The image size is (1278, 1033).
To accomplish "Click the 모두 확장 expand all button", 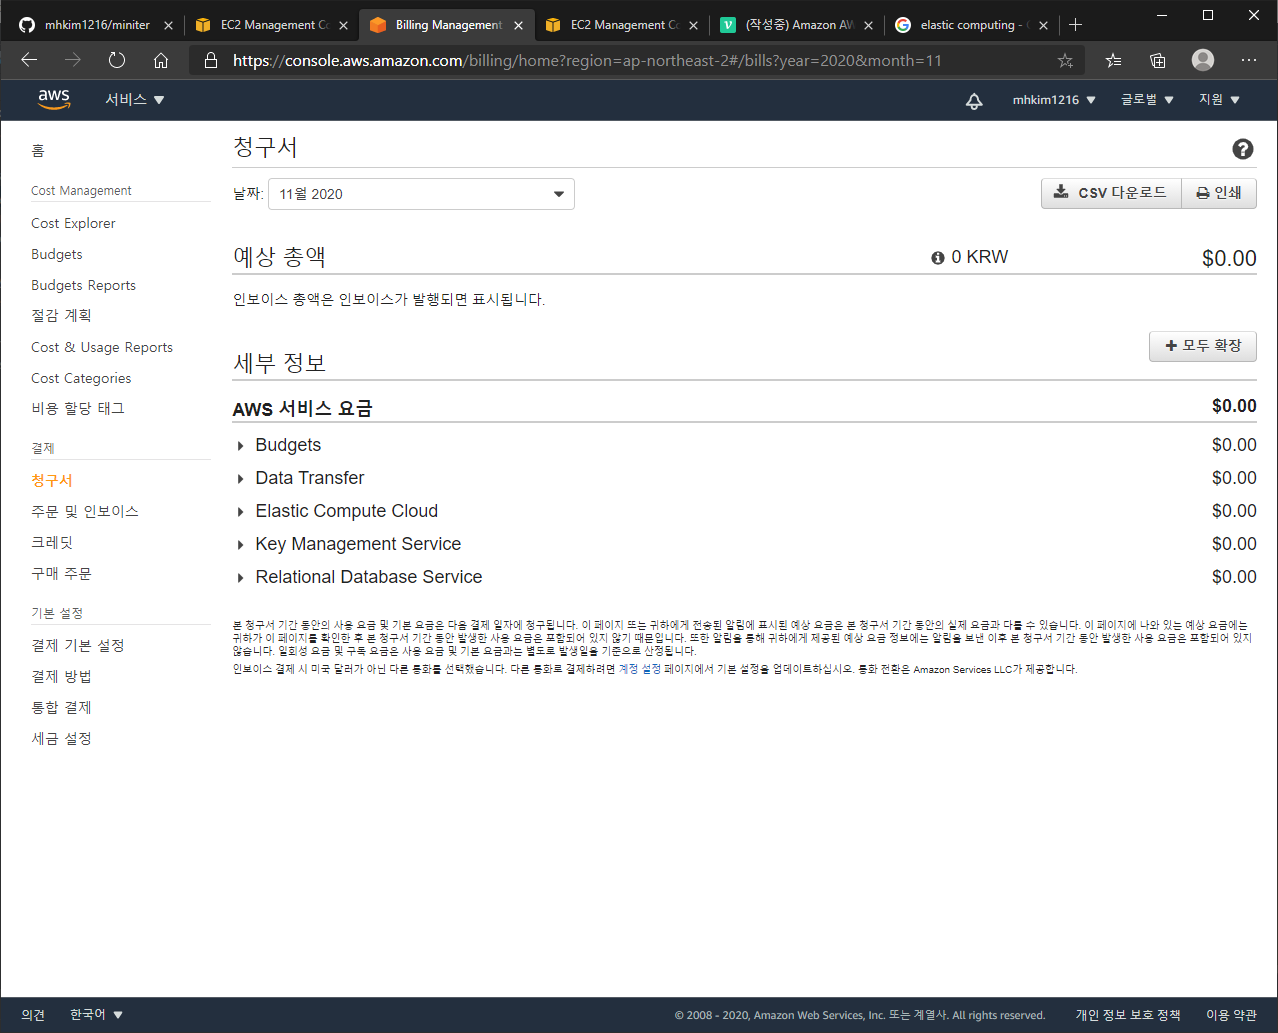I will click(x=1202, y=346).
